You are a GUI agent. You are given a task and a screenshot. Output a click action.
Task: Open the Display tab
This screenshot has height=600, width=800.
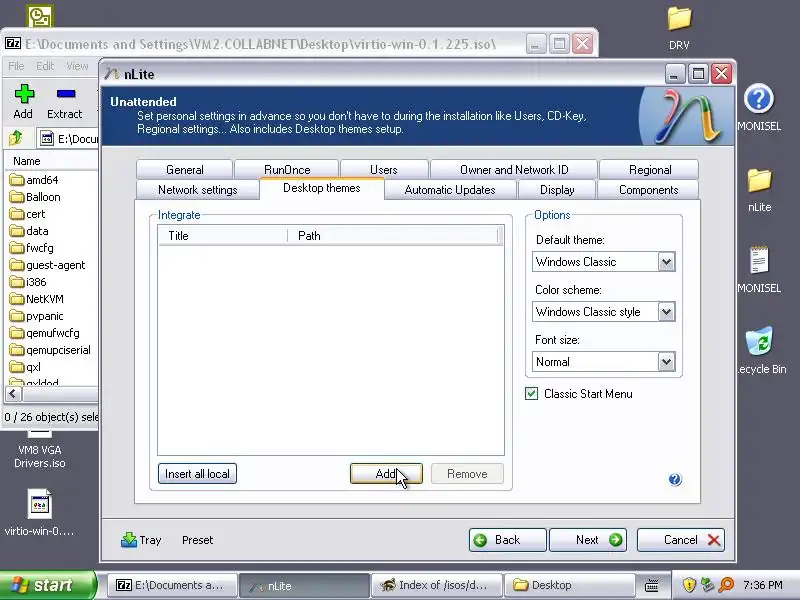pos(557,190)
